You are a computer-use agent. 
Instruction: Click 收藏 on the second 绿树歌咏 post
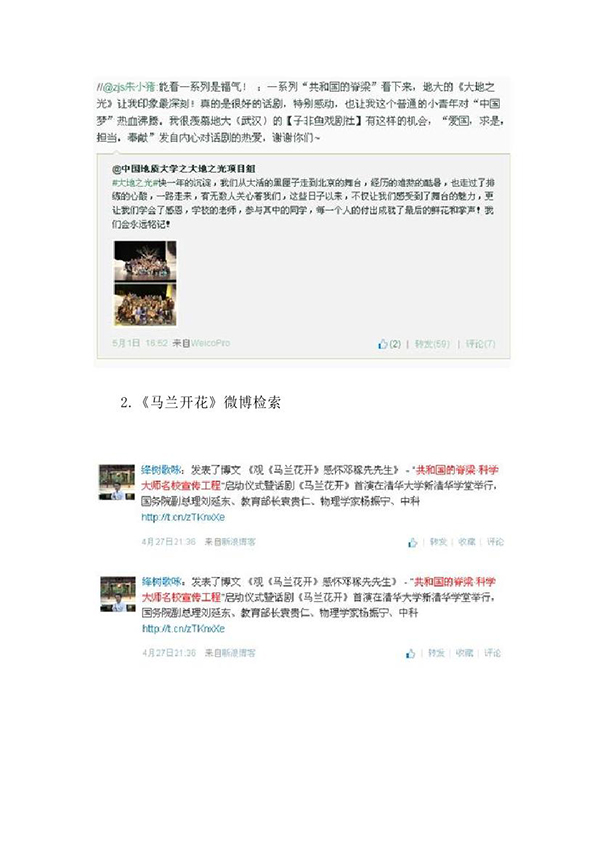pos(464,653)
